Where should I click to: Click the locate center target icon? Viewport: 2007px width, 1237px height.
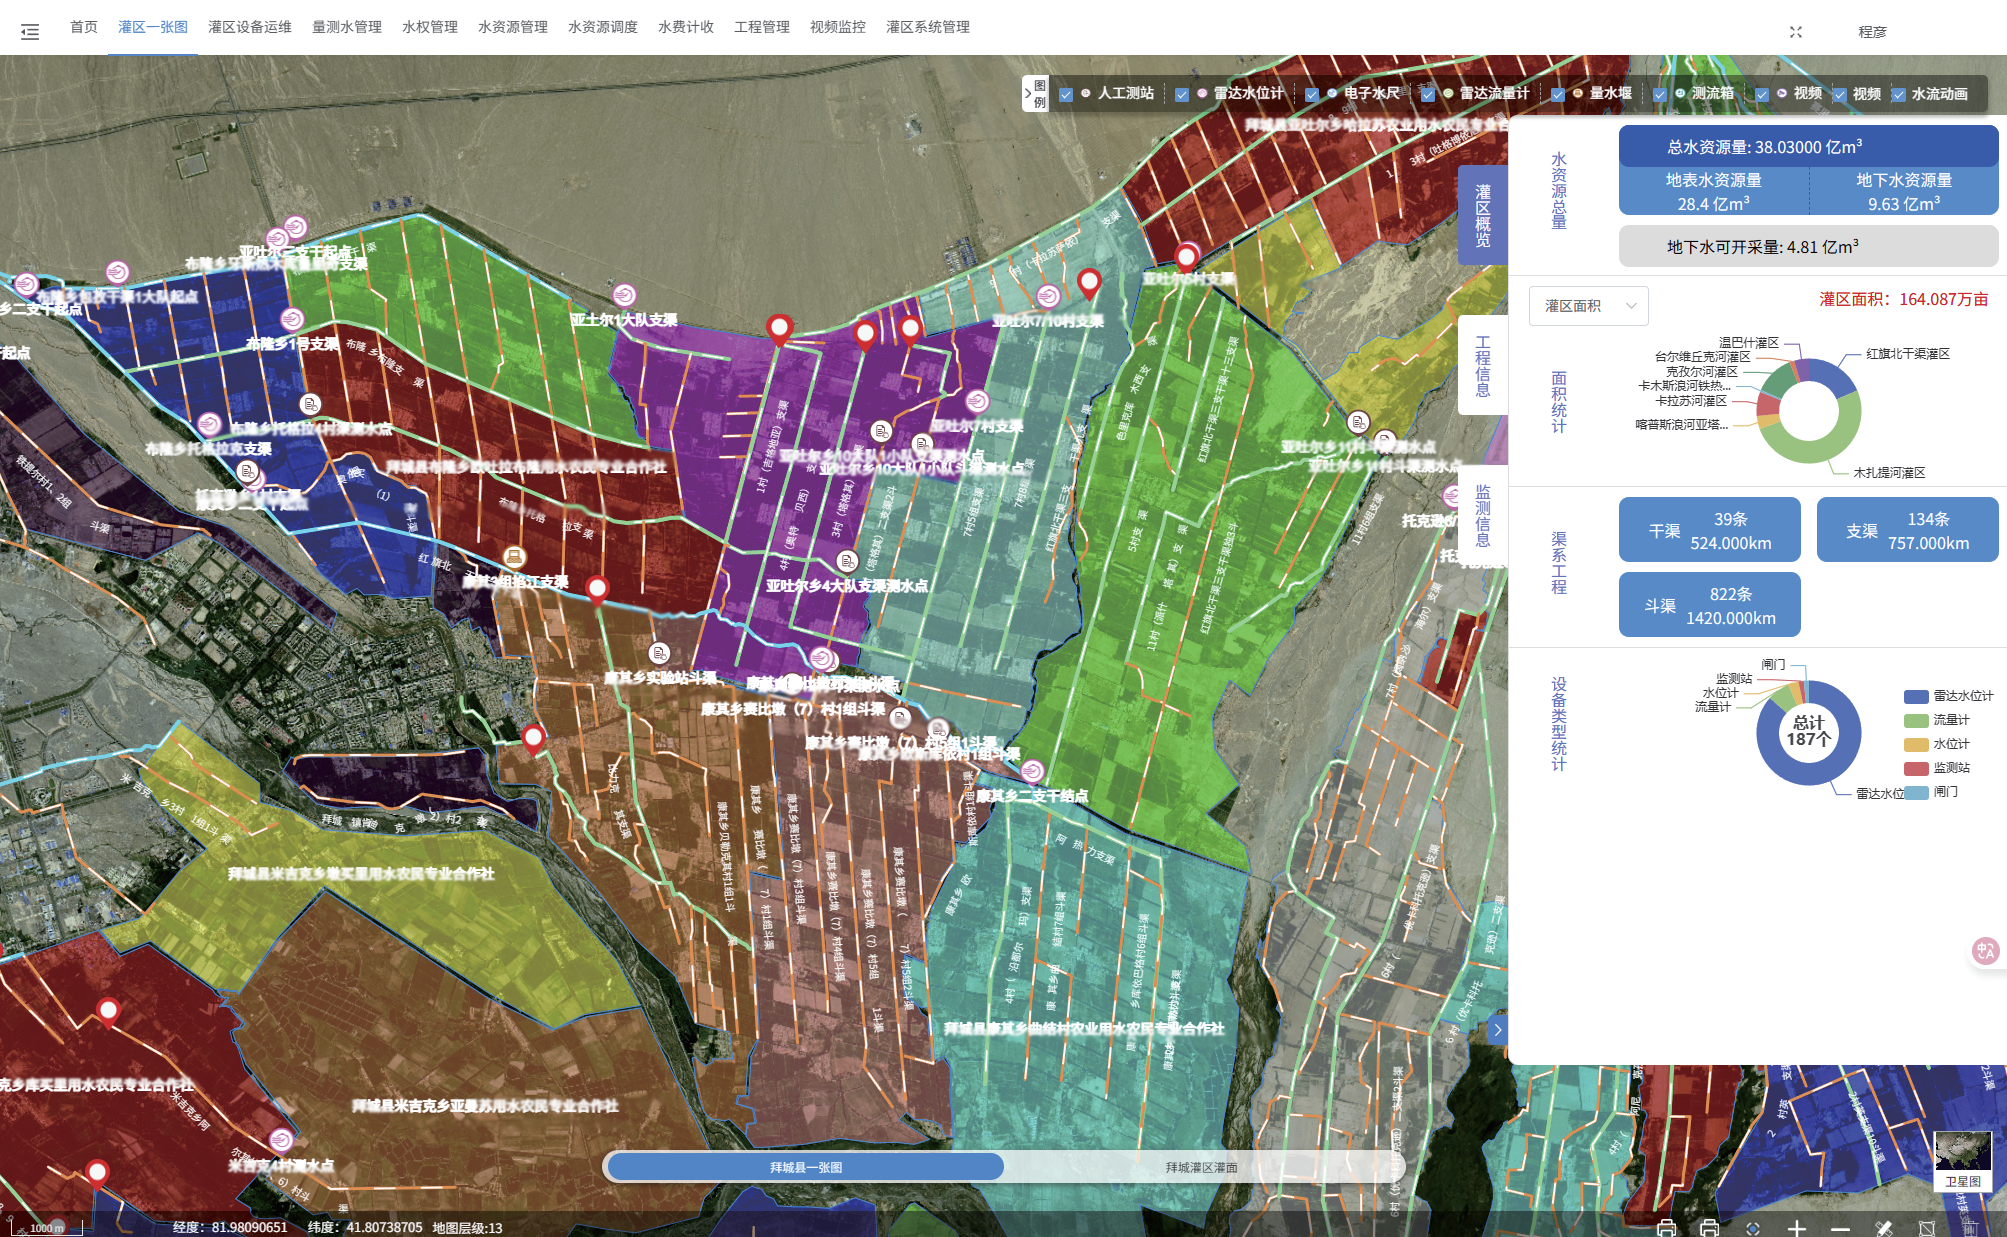(x=1752, y=1228)
